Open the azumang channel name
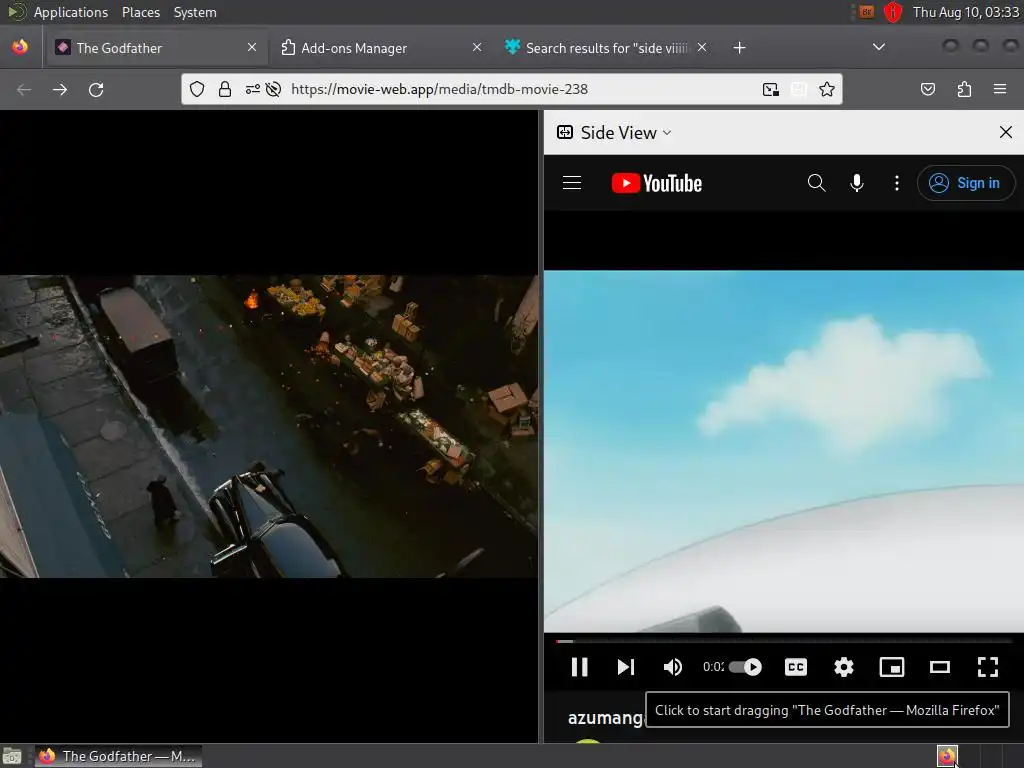The height and width of the screenshot is (768, 1024). click(605, 718)
